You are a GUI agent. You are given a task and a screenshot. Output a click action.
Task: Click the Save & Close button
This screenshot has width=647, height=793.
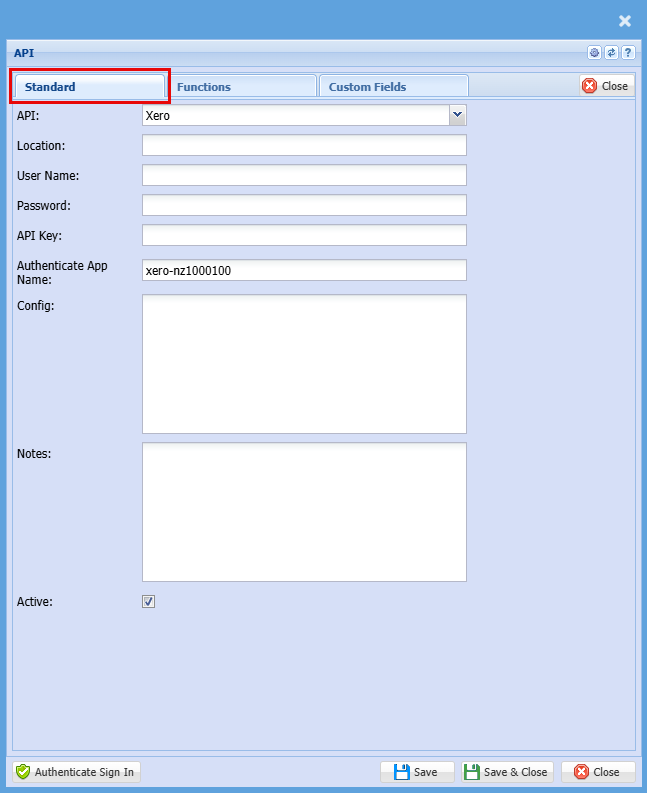[507, 772]
